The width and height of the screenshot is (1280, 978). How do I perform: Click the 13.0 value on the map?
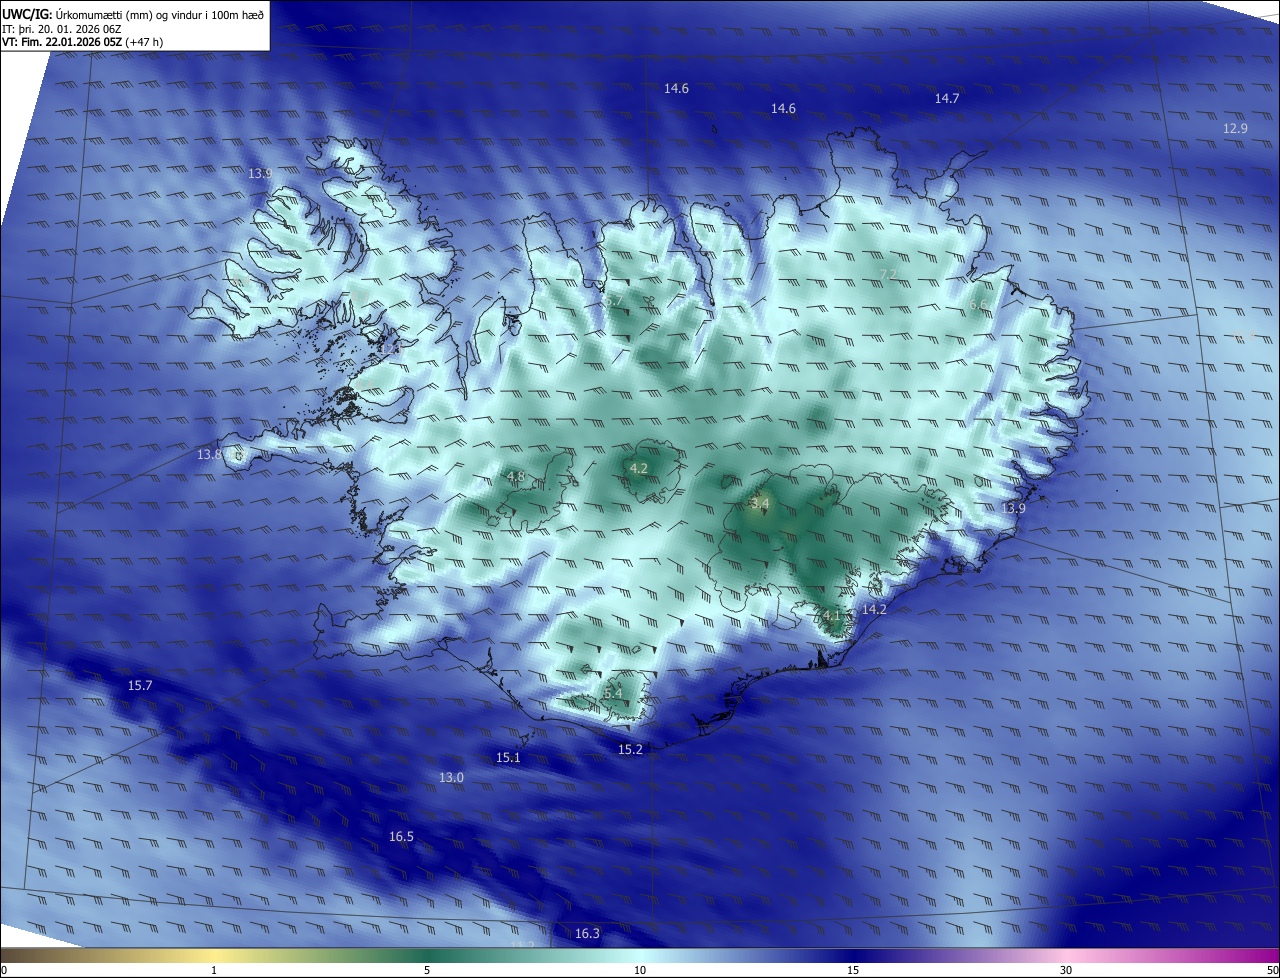[x=451, y=777]
